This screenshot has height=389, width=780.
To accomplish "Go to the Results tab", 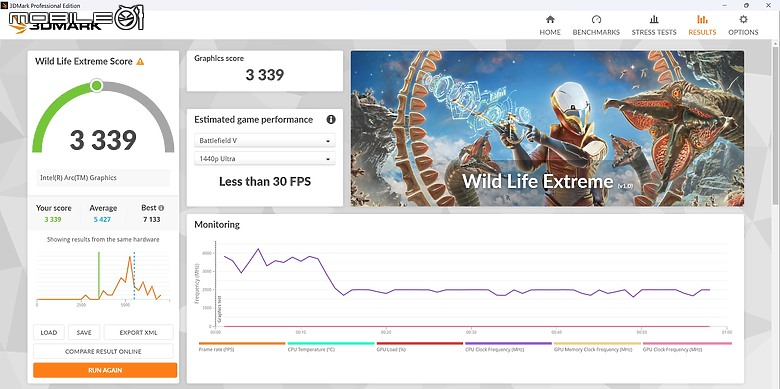I will point(702,25).
